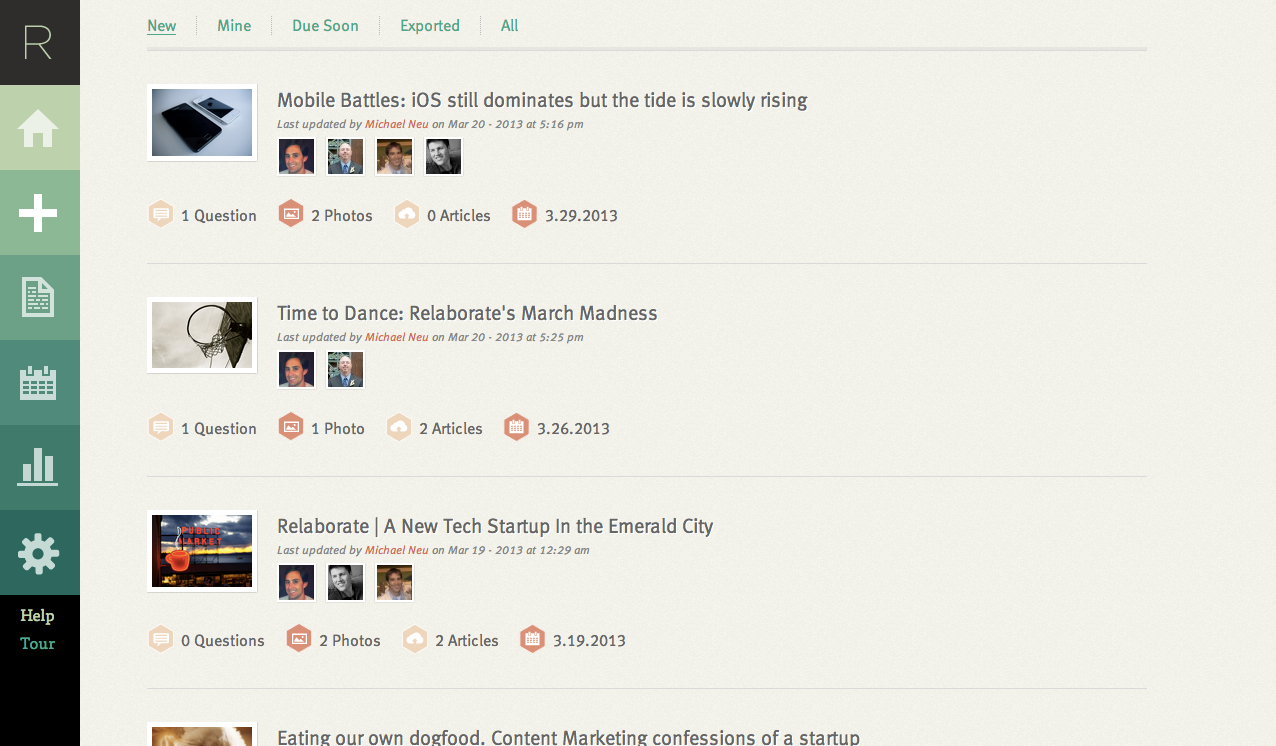Switch to the Mine tab
The width and height of the screenshot is (1276, 746).
(234, 26)
